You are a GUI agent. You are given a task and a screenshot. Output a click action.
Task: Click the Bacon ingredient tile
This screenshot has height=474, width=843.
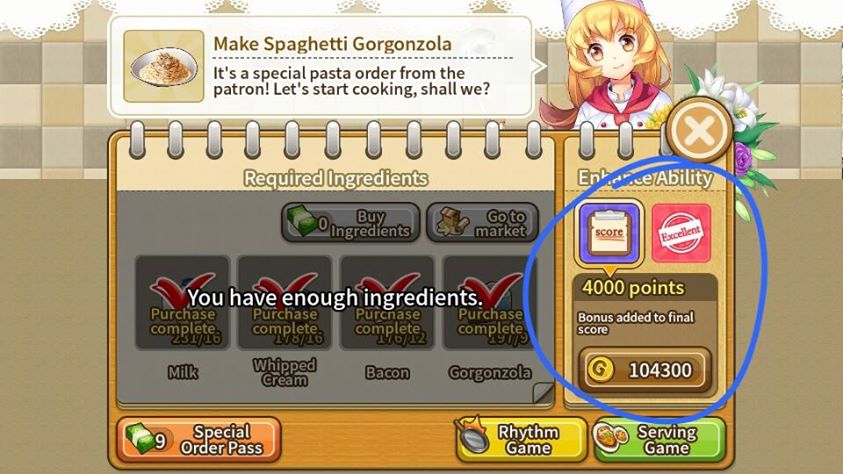point(387,302)
